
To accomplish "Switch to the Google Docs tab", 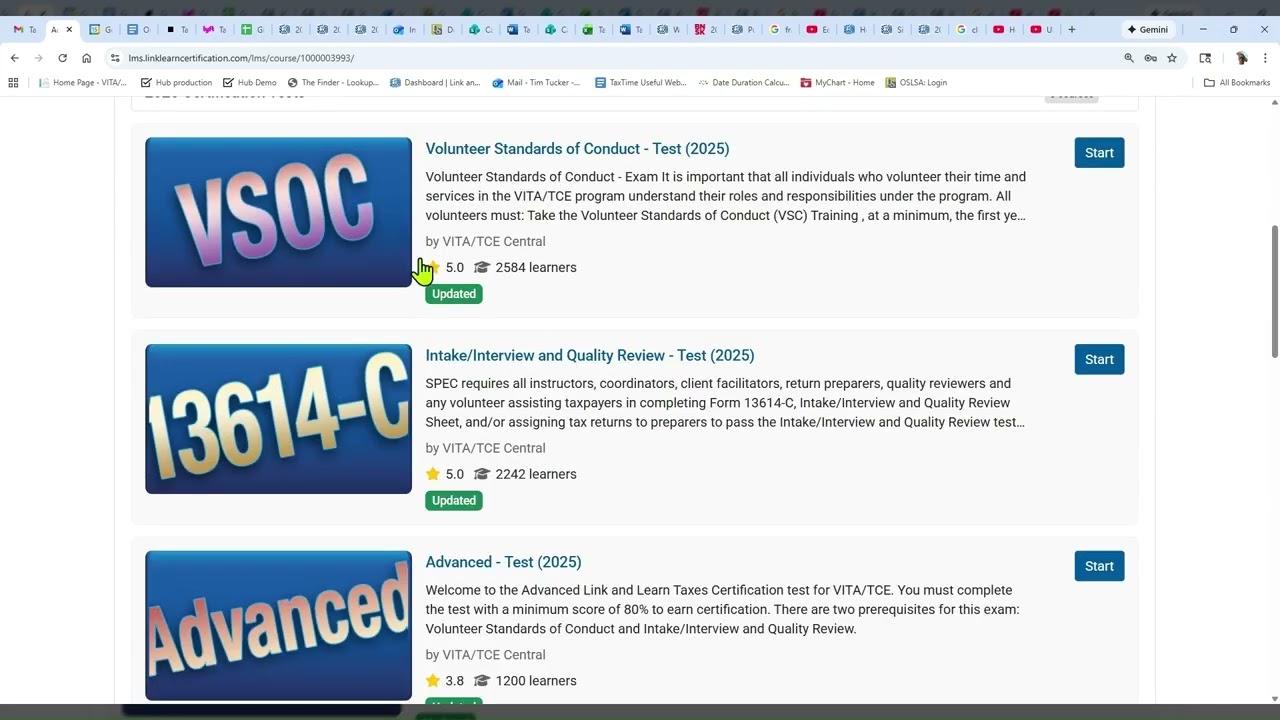I will coord(139,30).
